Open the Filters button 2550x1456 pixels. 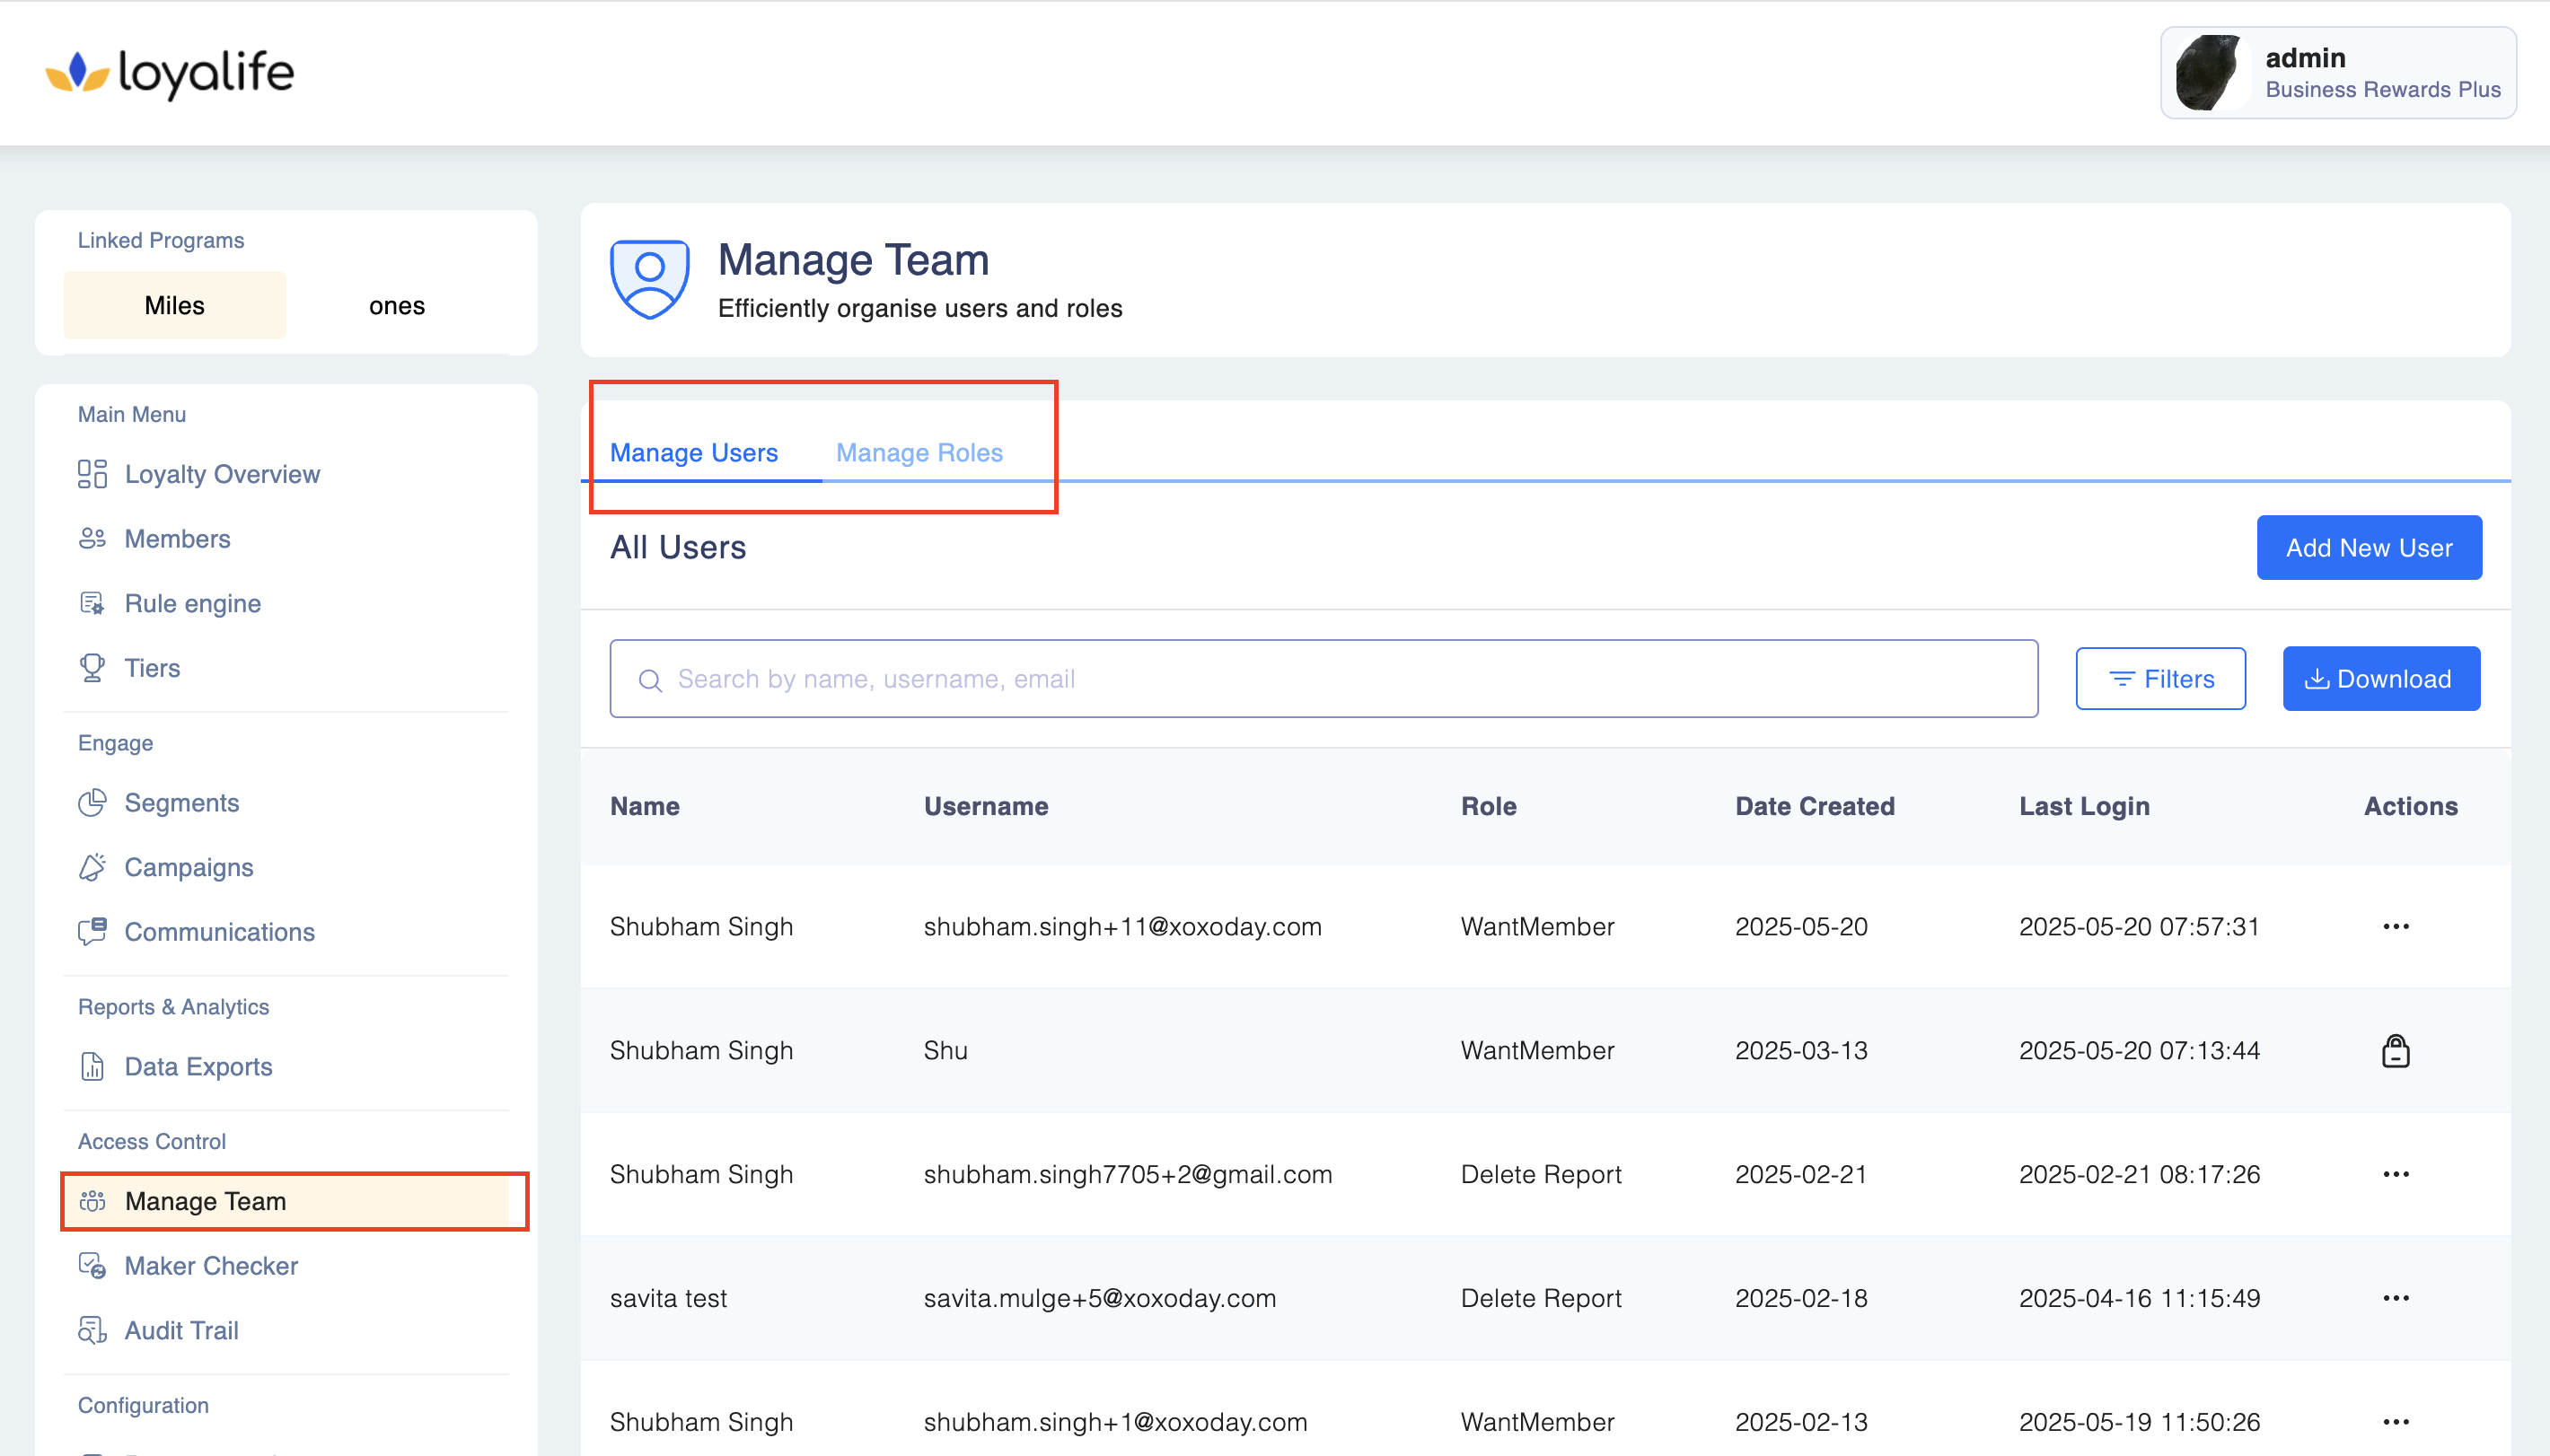click(2160, 679)
